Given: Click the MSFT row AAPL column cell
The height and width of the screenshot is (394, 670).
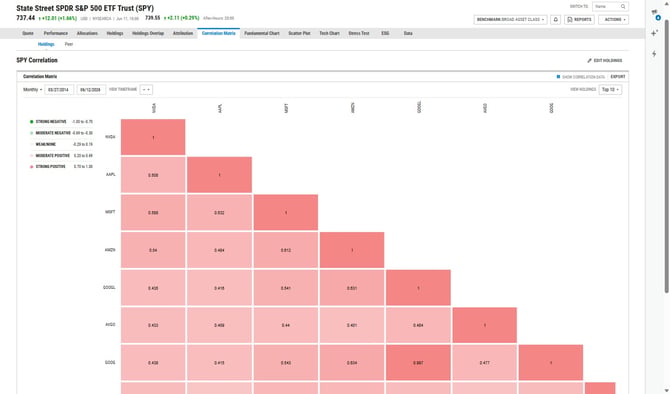Looking at the screenshot, I should tap(219, 212).
